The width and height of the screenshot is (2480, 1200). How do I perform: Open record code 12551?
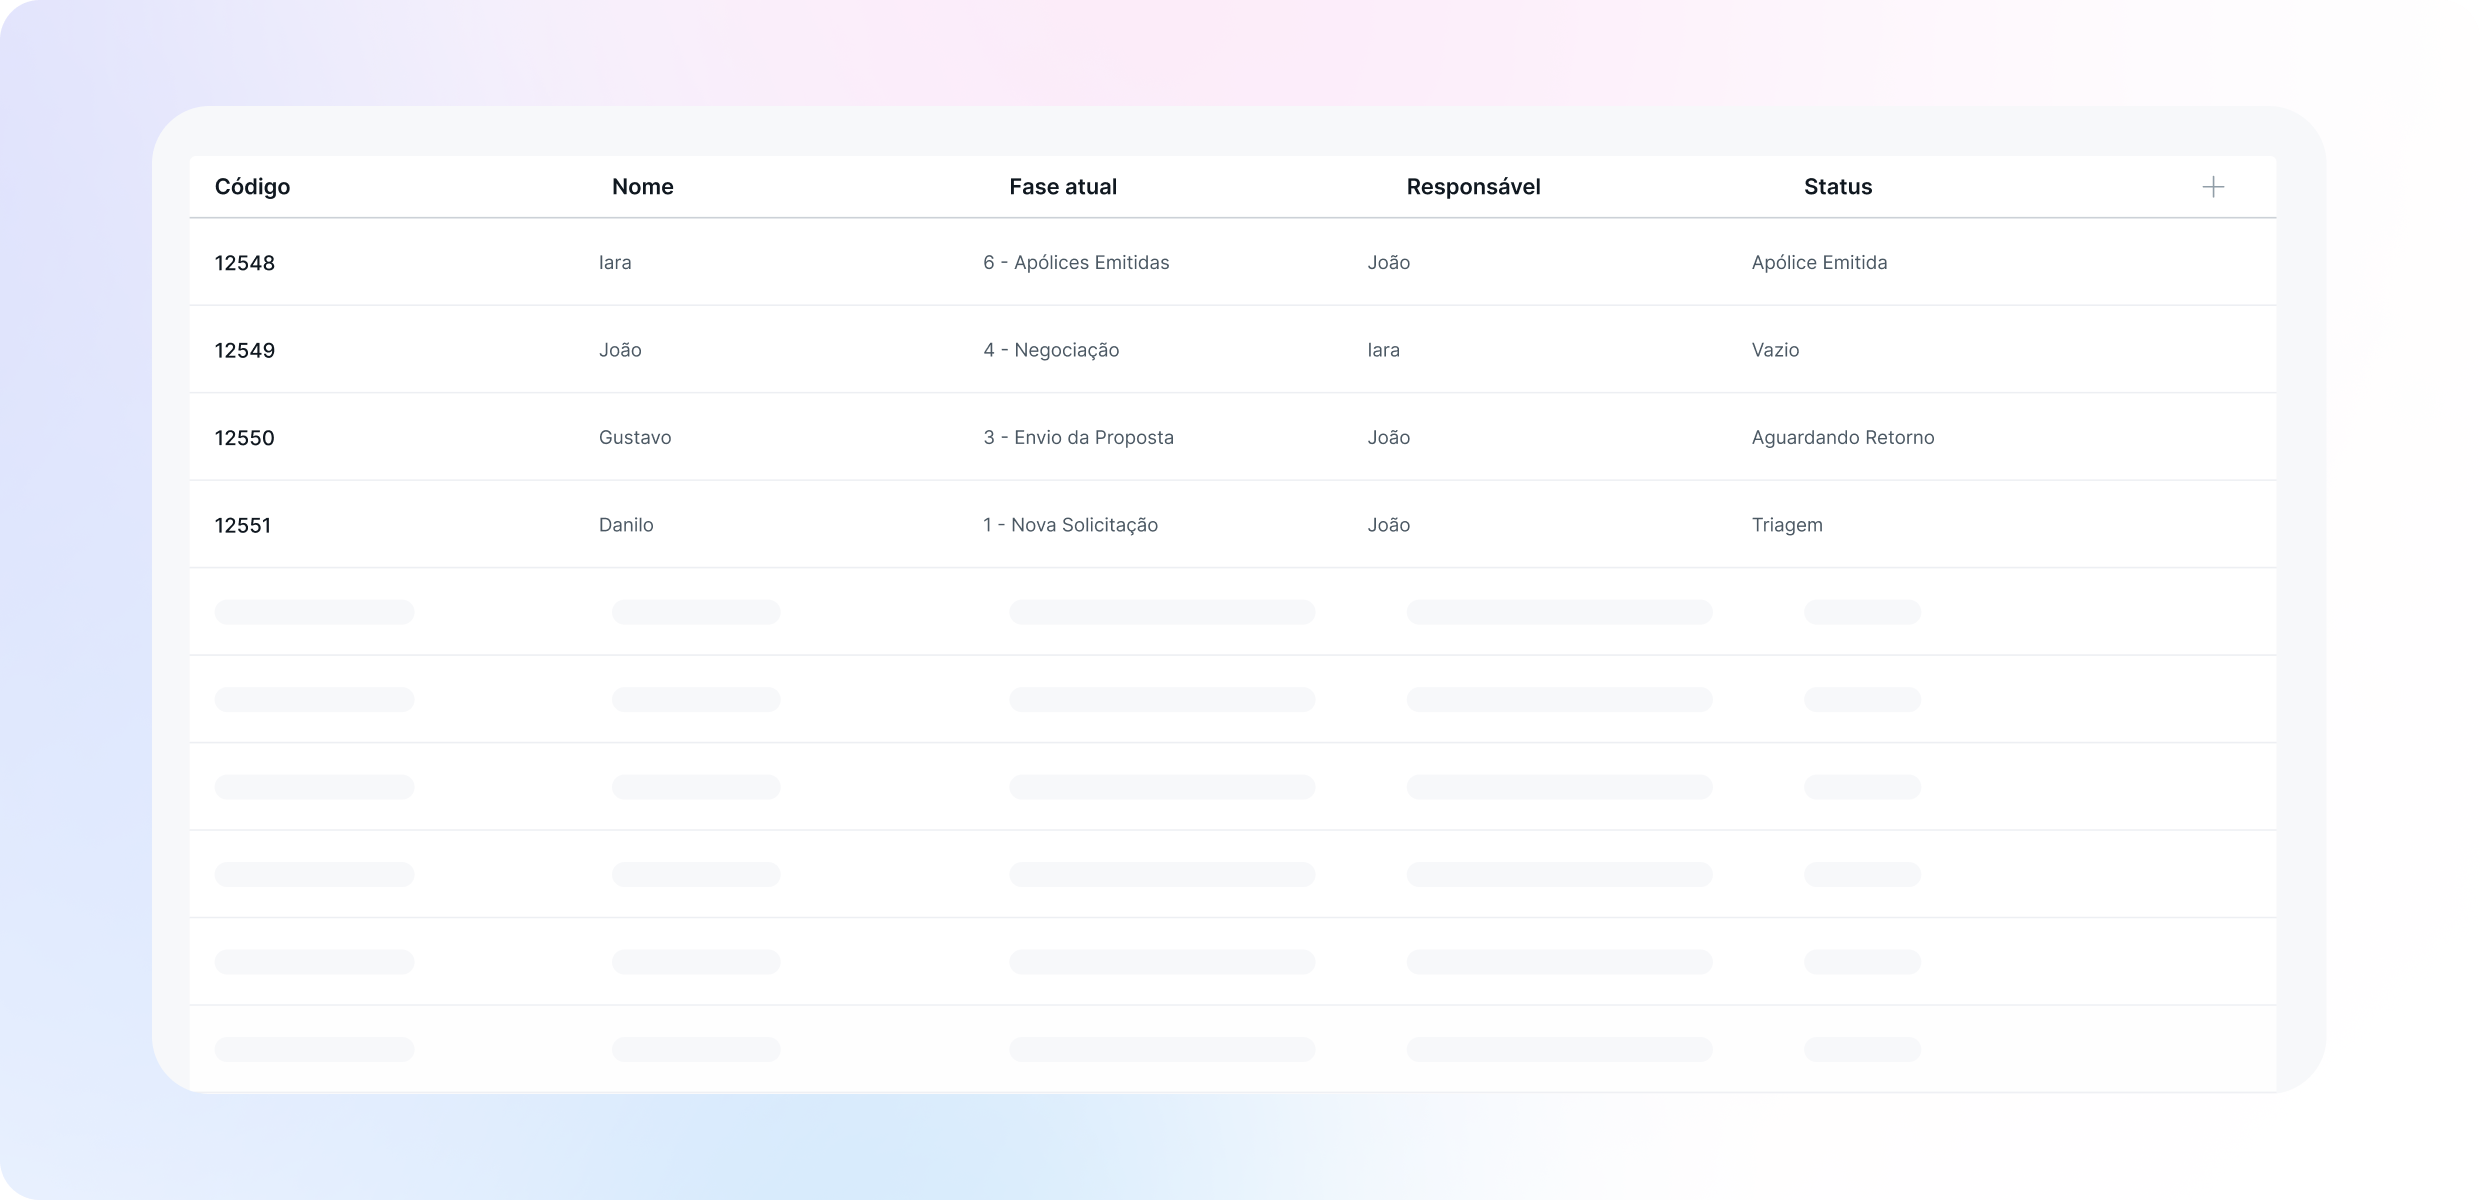(x=243, y=526)
